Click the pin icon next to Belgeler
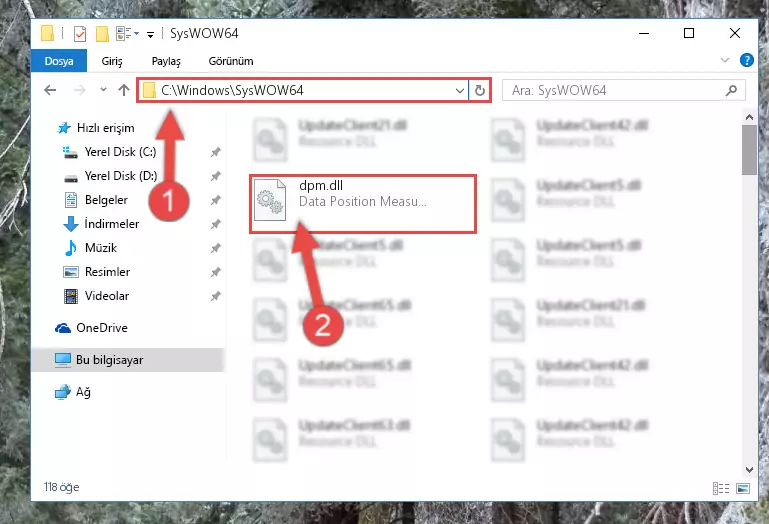The image size is (769, 524). pyautogui.click(x=215, y=200)
